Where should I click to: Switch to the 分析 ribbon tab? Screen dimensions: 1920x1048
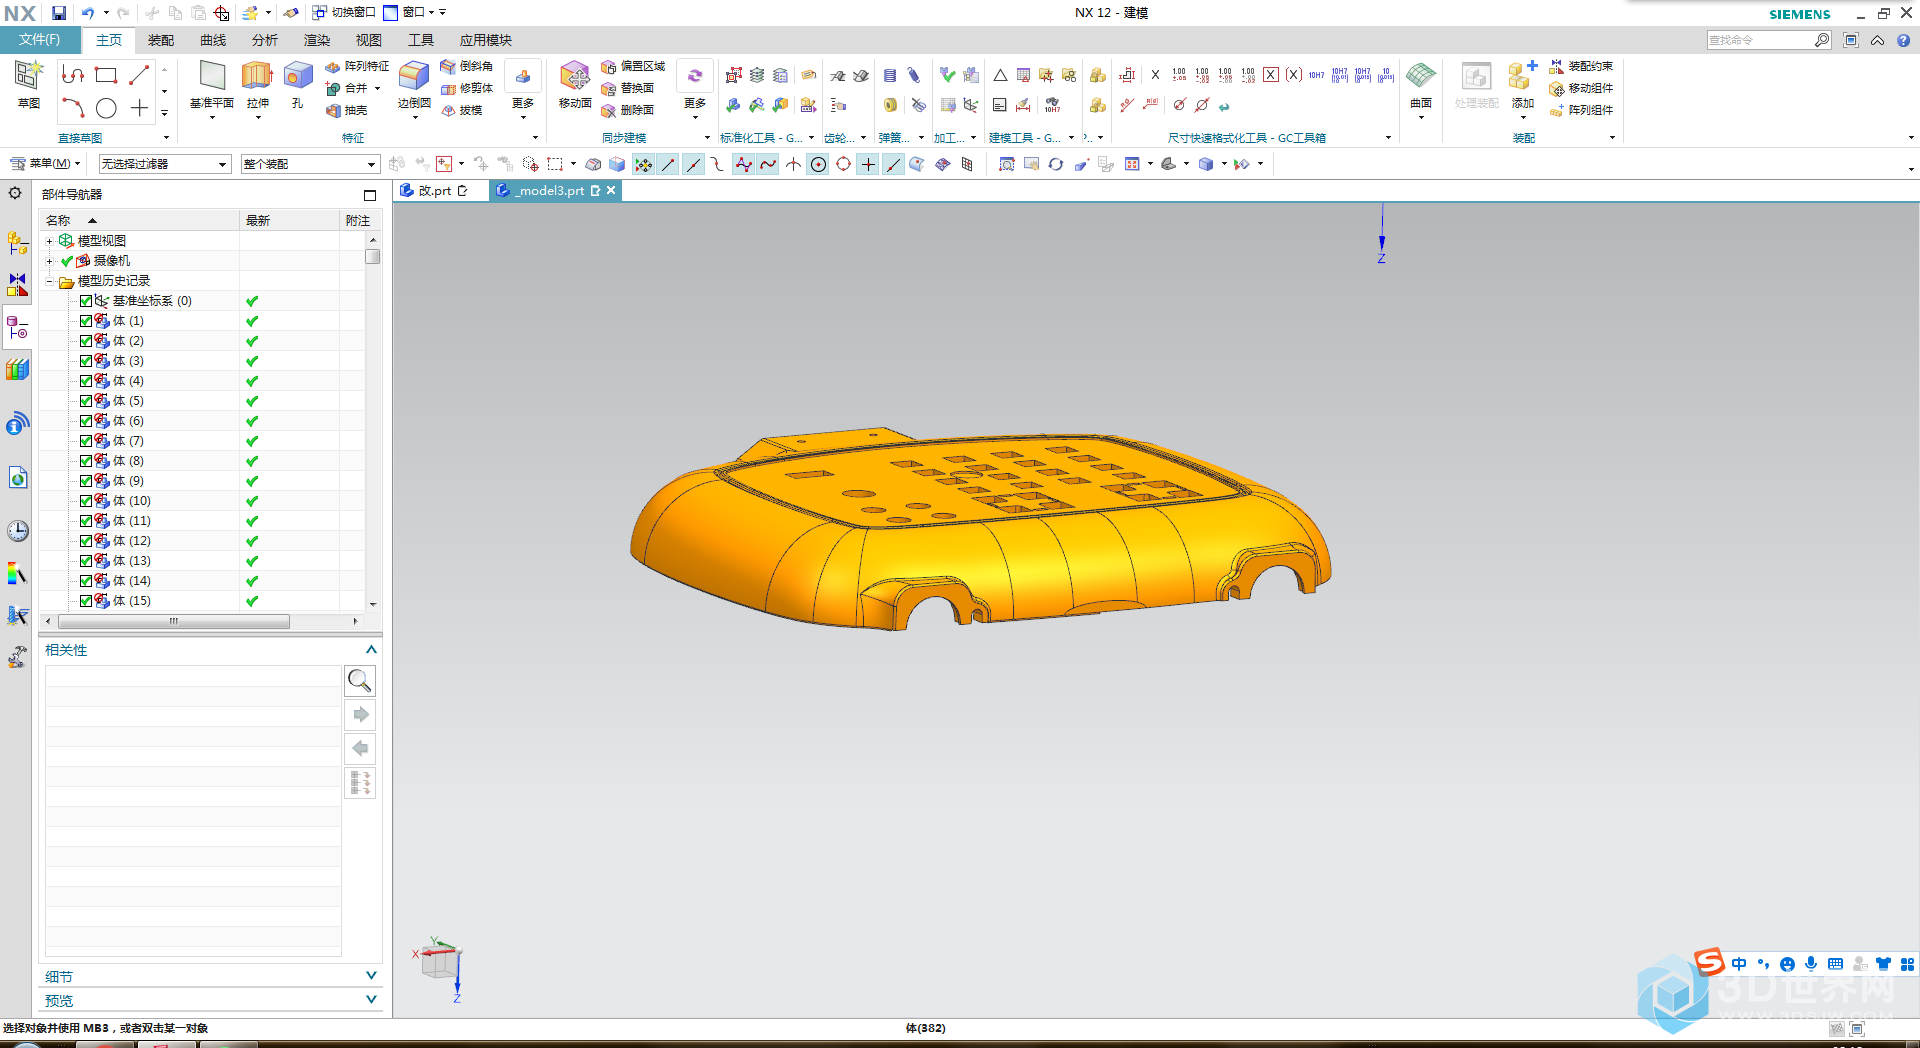(265, 40)
